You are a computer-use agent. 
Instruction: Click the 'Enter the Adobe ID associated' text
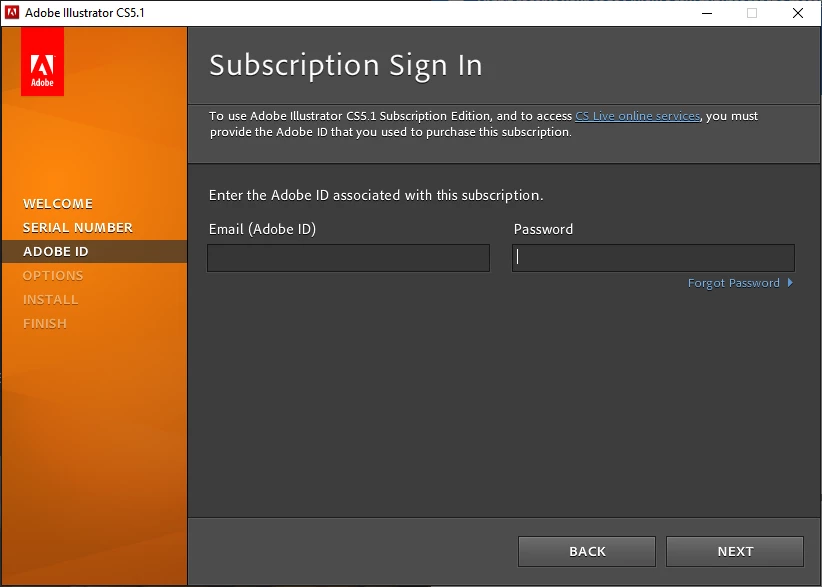point(376,195)
